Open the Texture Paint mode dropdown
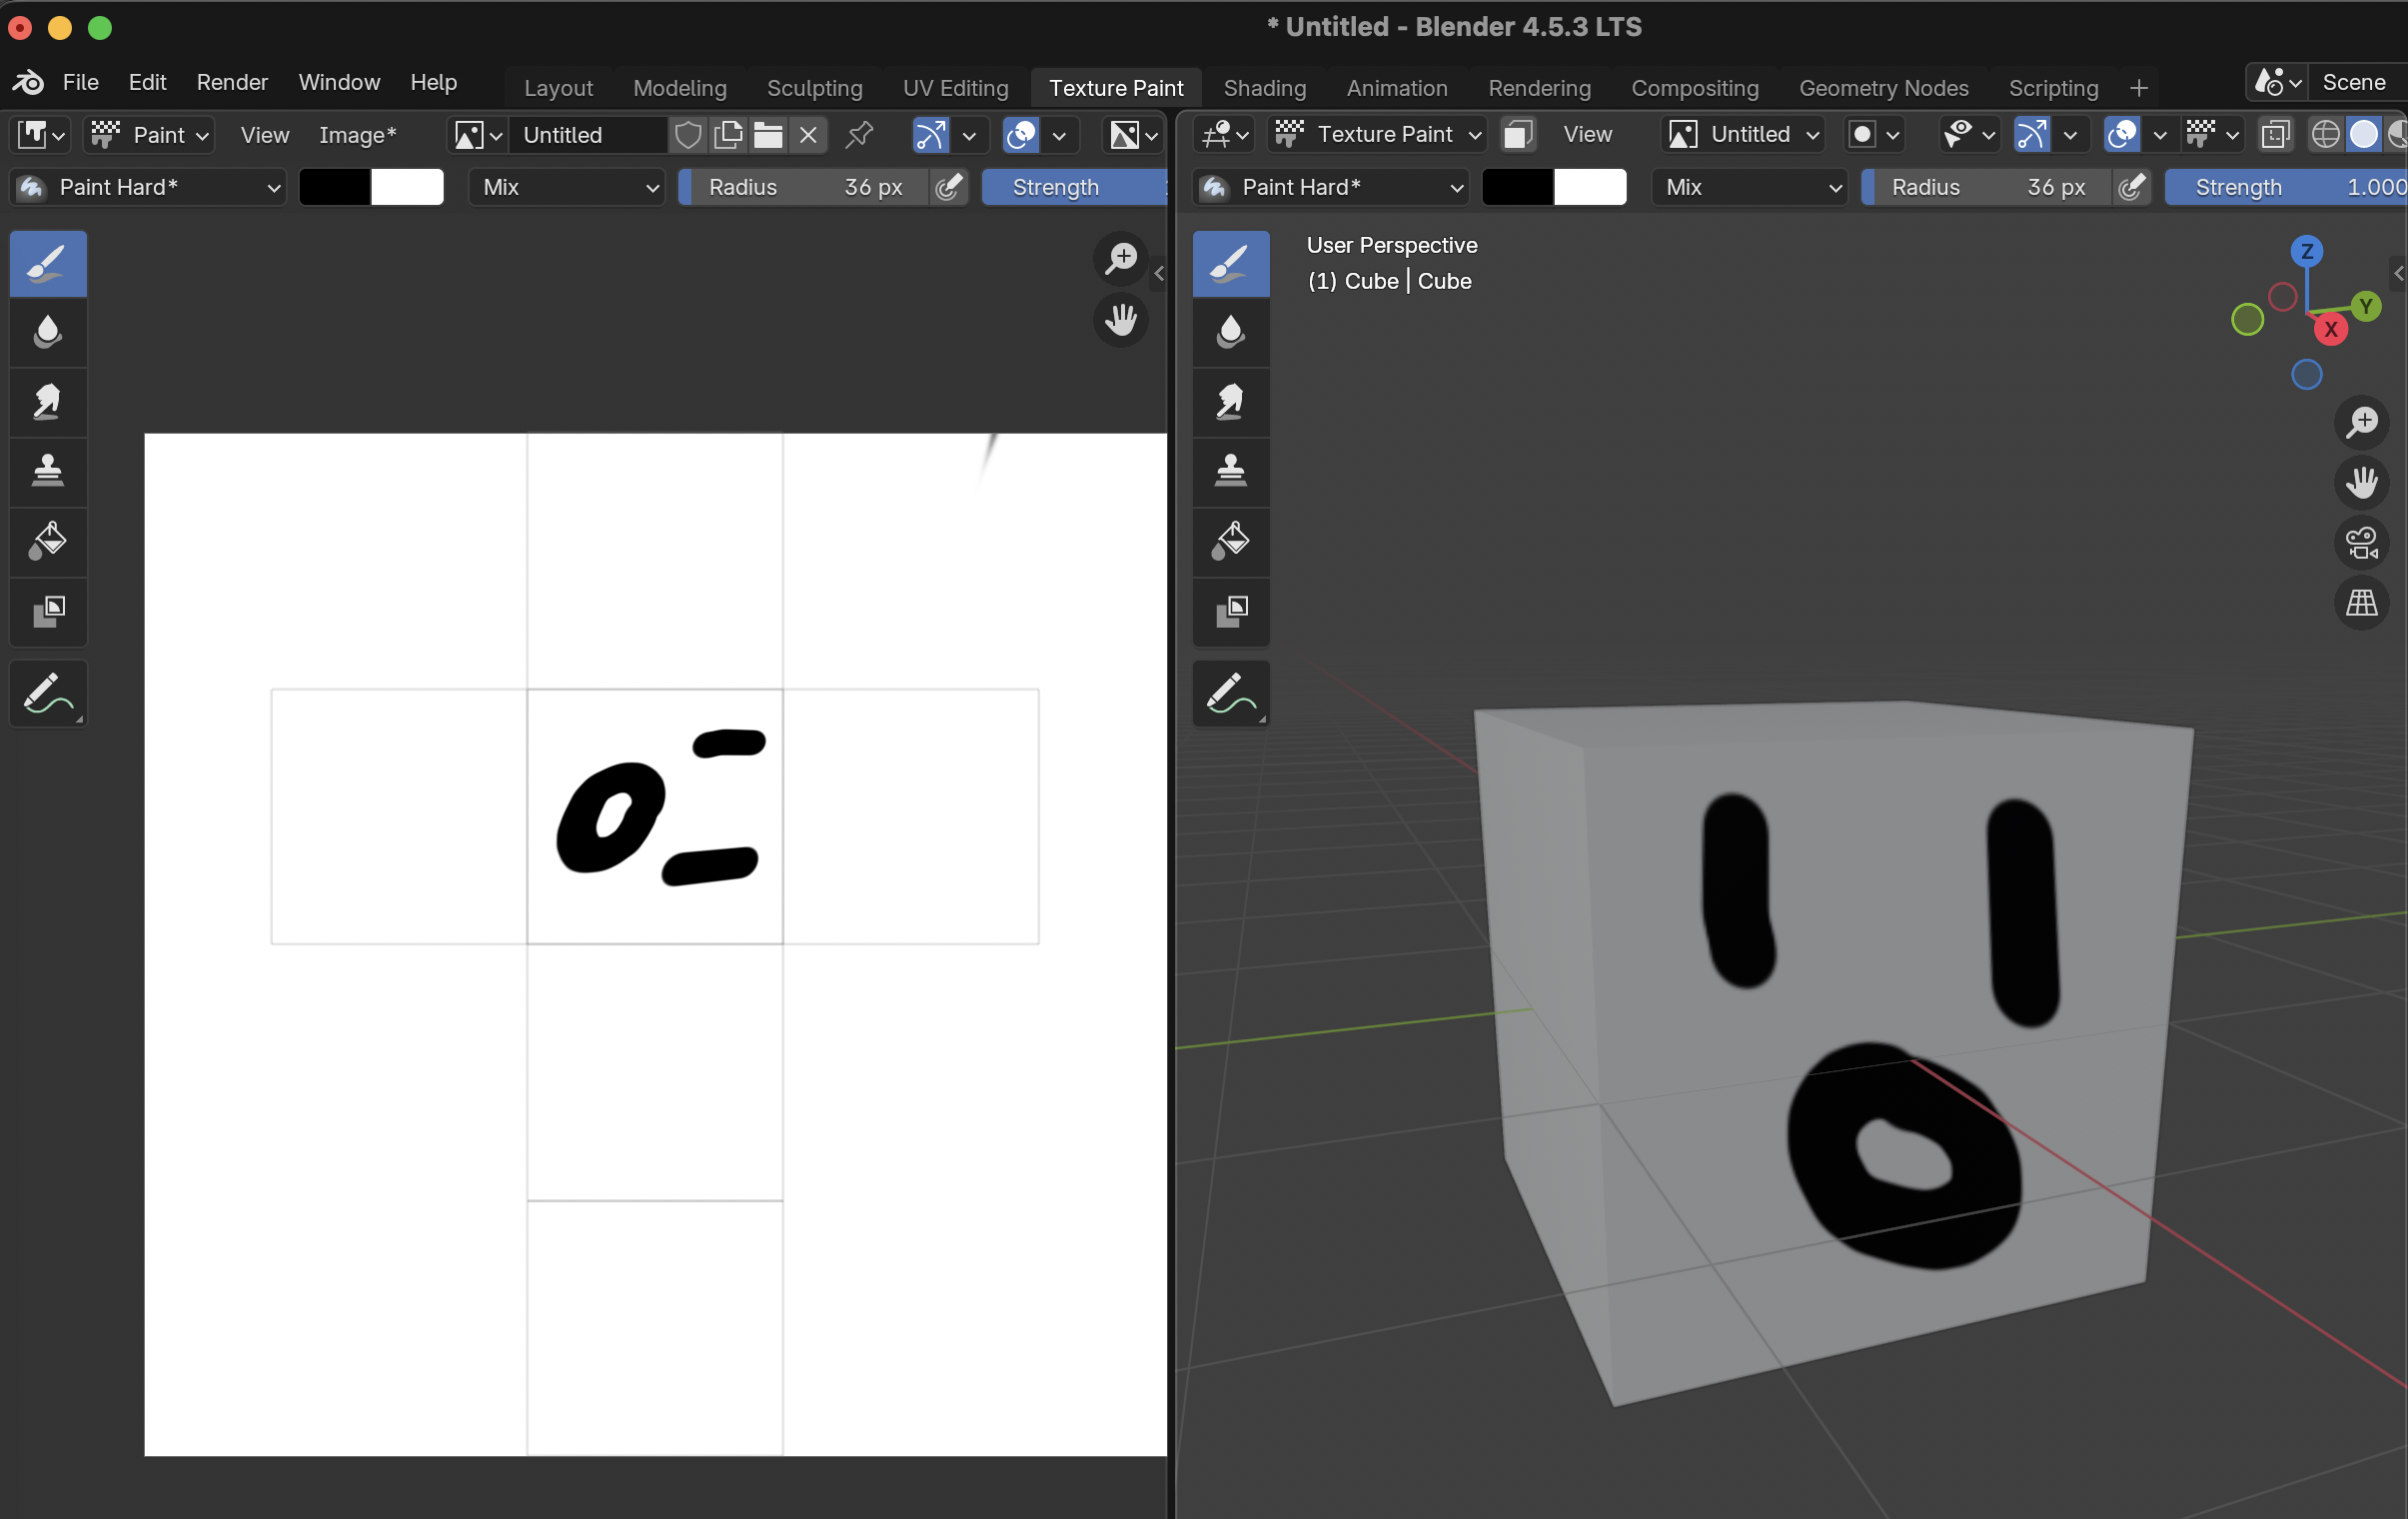 coord(1377,134)
